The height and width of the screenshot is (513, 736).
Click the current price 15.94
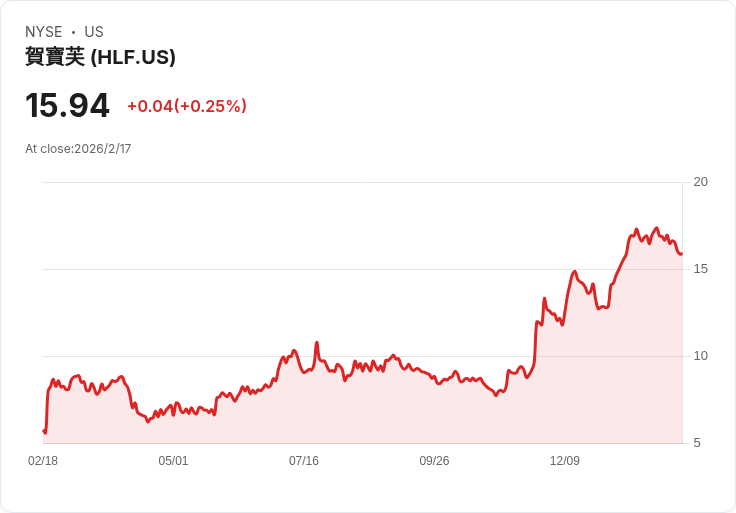pyautogui.click(x=67, y=106)
